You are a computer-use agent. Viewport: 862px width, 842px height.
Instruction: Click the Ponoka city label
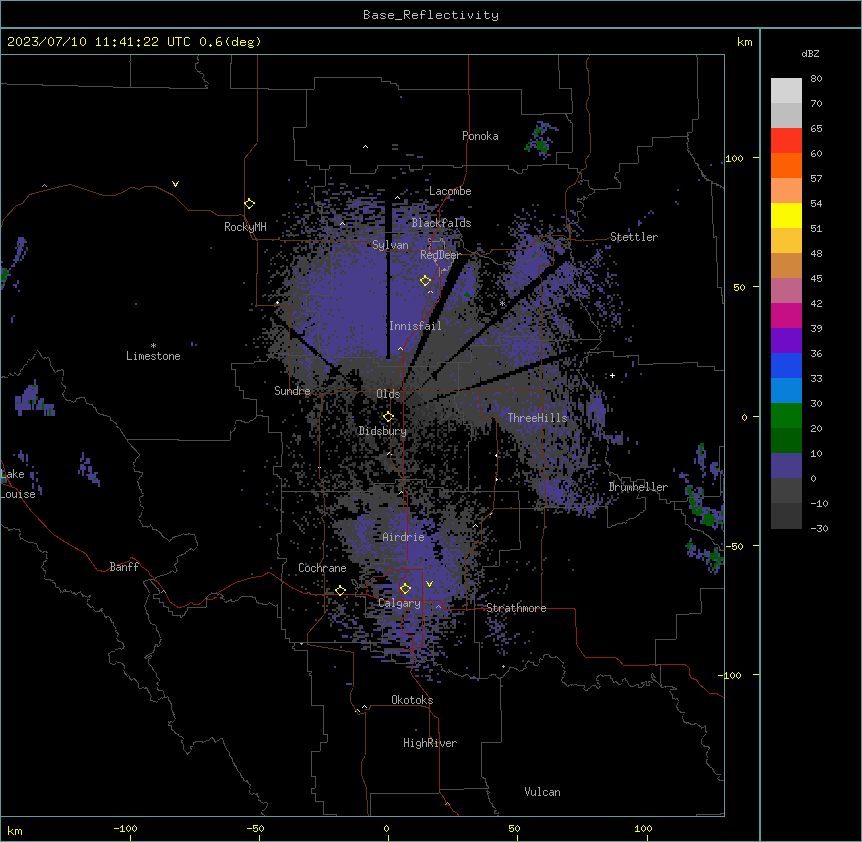pos(480,136)
